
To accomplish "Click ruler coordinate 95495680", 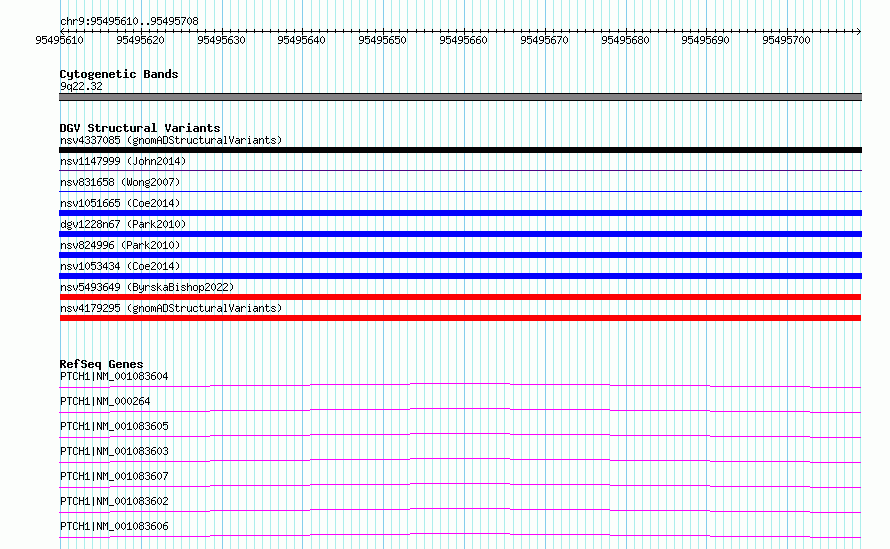I will point(625,40).
